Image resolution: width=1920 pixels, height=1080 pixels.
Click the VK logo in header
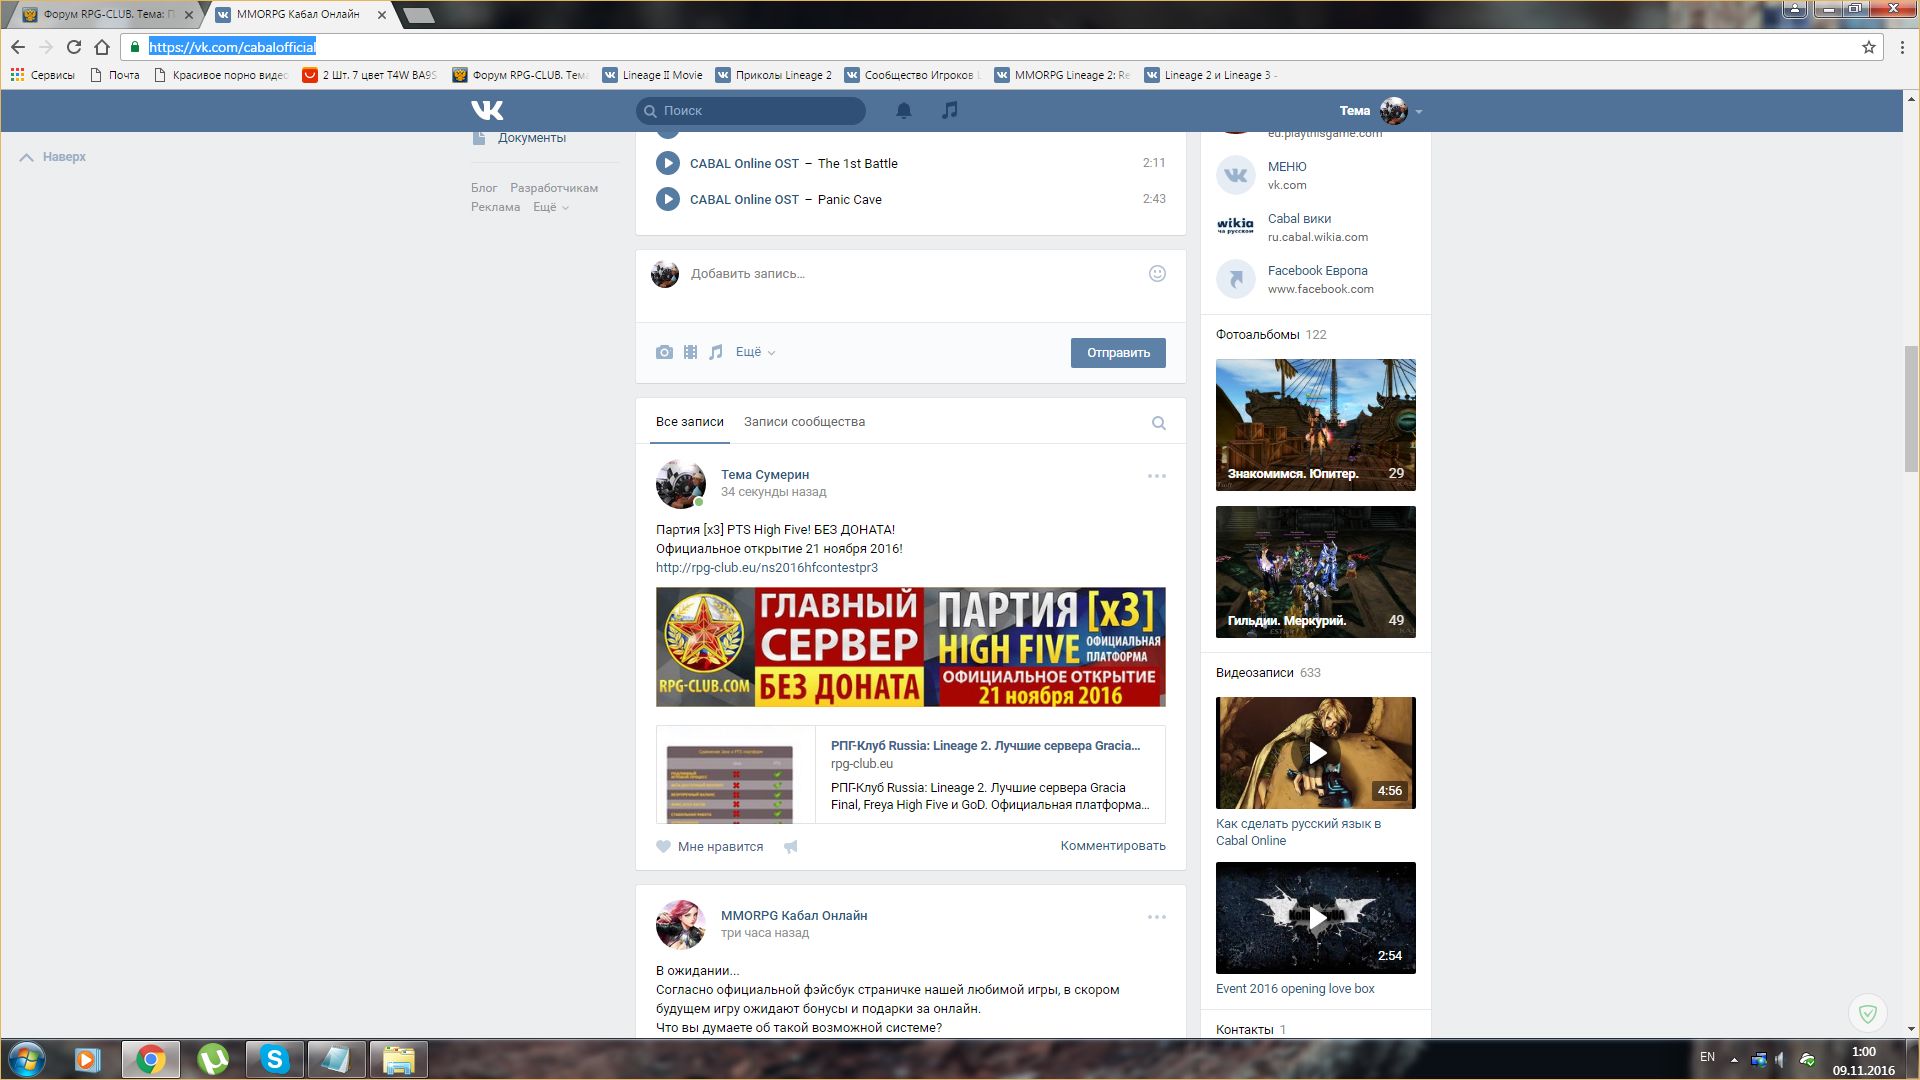pyautogui.click(x=487, y=110)
